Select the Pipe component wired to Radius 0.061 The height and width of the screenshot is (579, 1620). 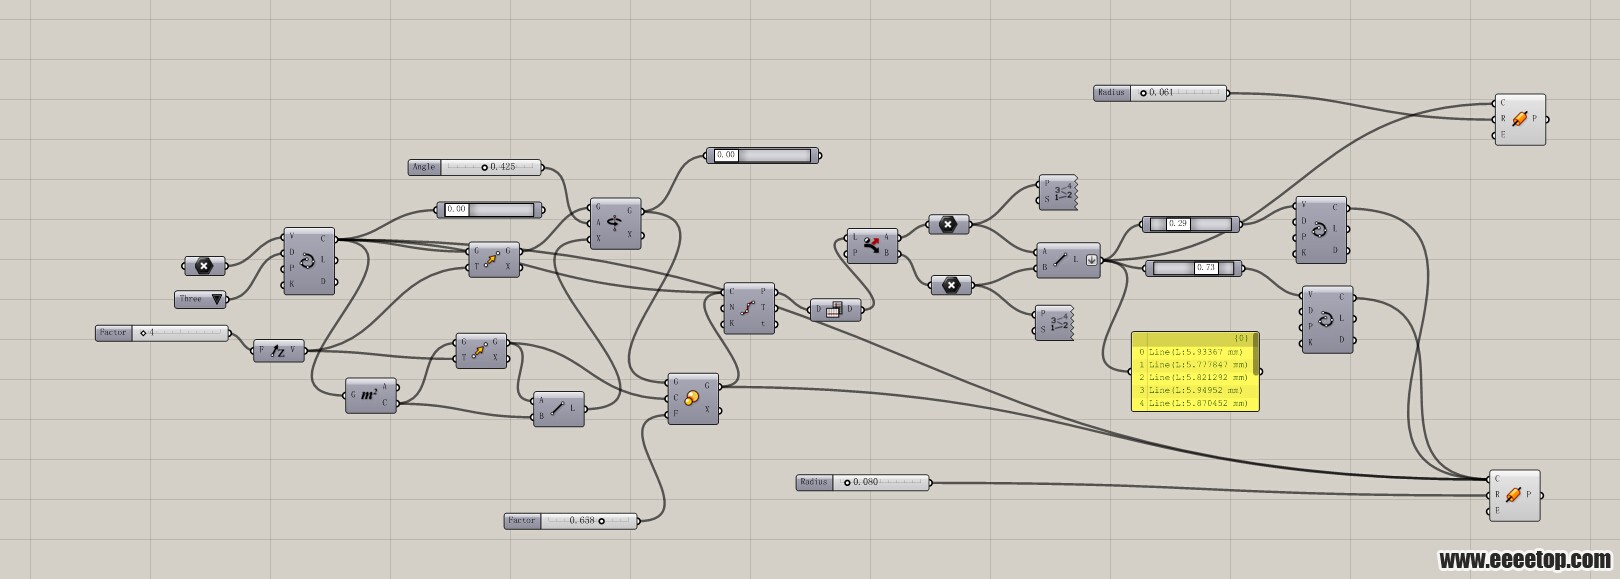click(1520, 120)
